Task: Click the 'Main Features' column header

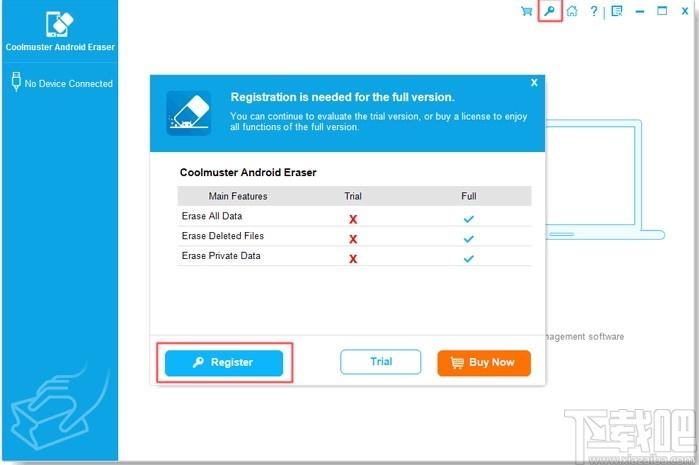Action: (x=238, y=196)
